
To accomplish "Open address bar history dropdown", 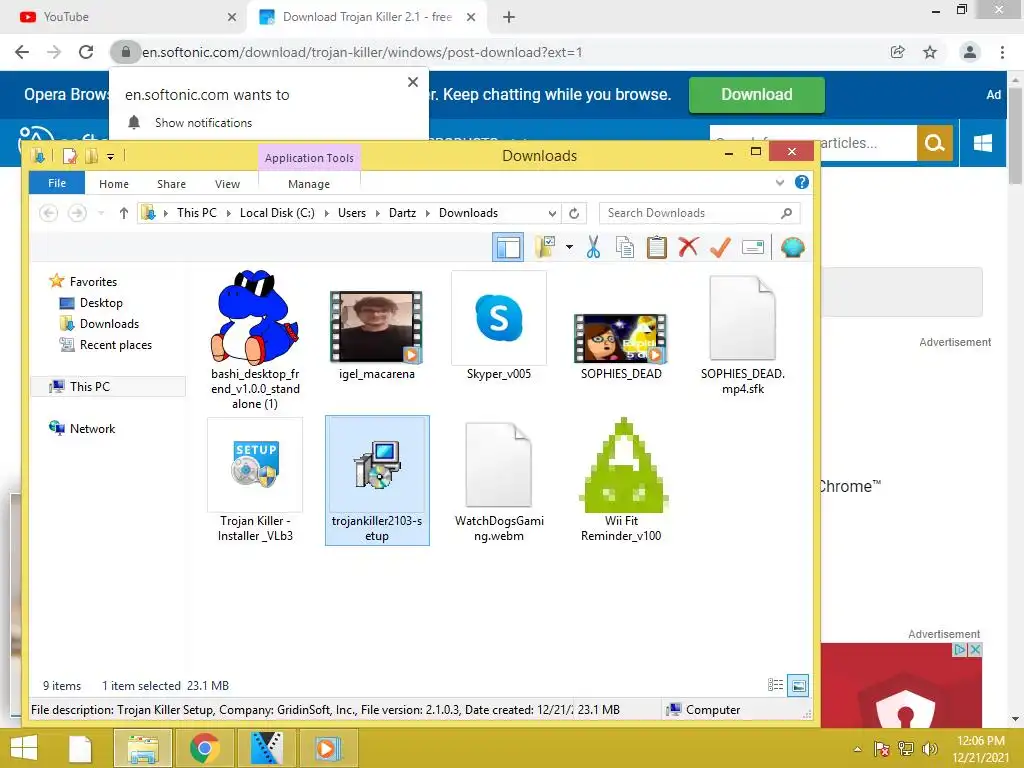I will pyautogui.click(x=552, y=214).
